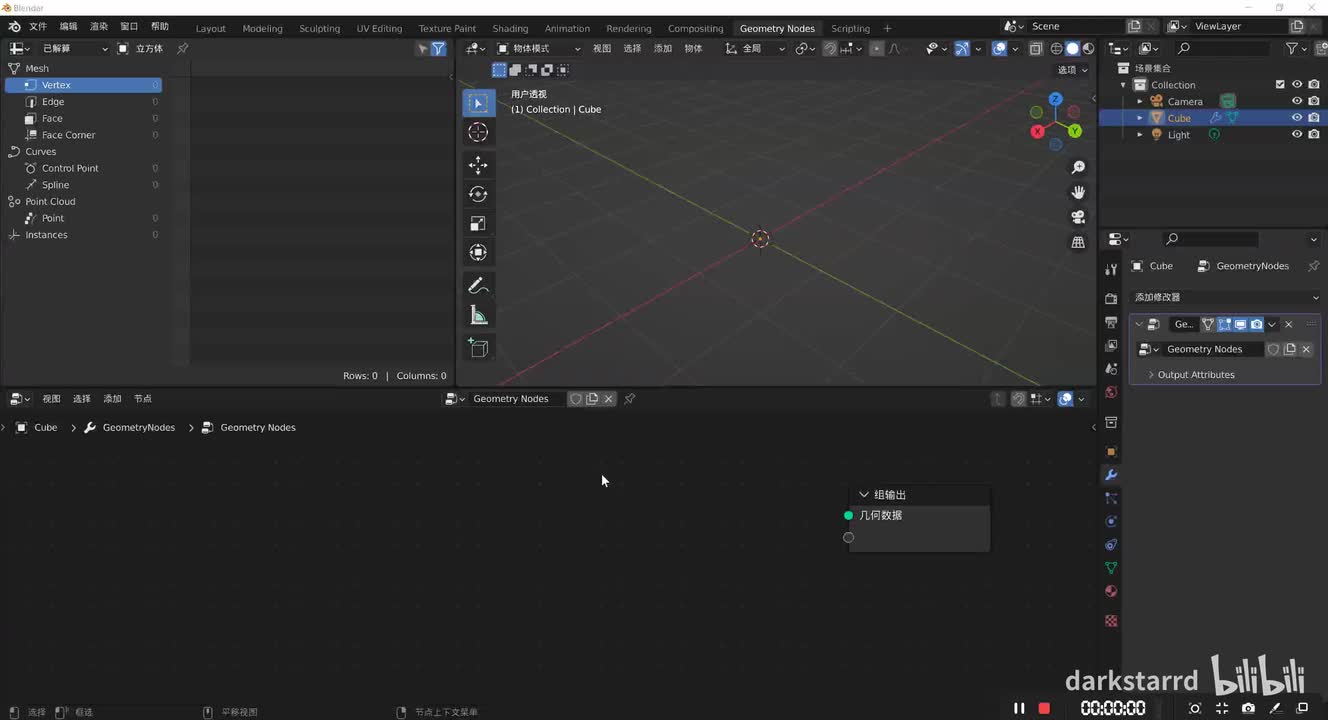Screen dimensions: 1328x720
Task: Select the Measure tool in viewport toolbar
Action: (x=478, y=315)
